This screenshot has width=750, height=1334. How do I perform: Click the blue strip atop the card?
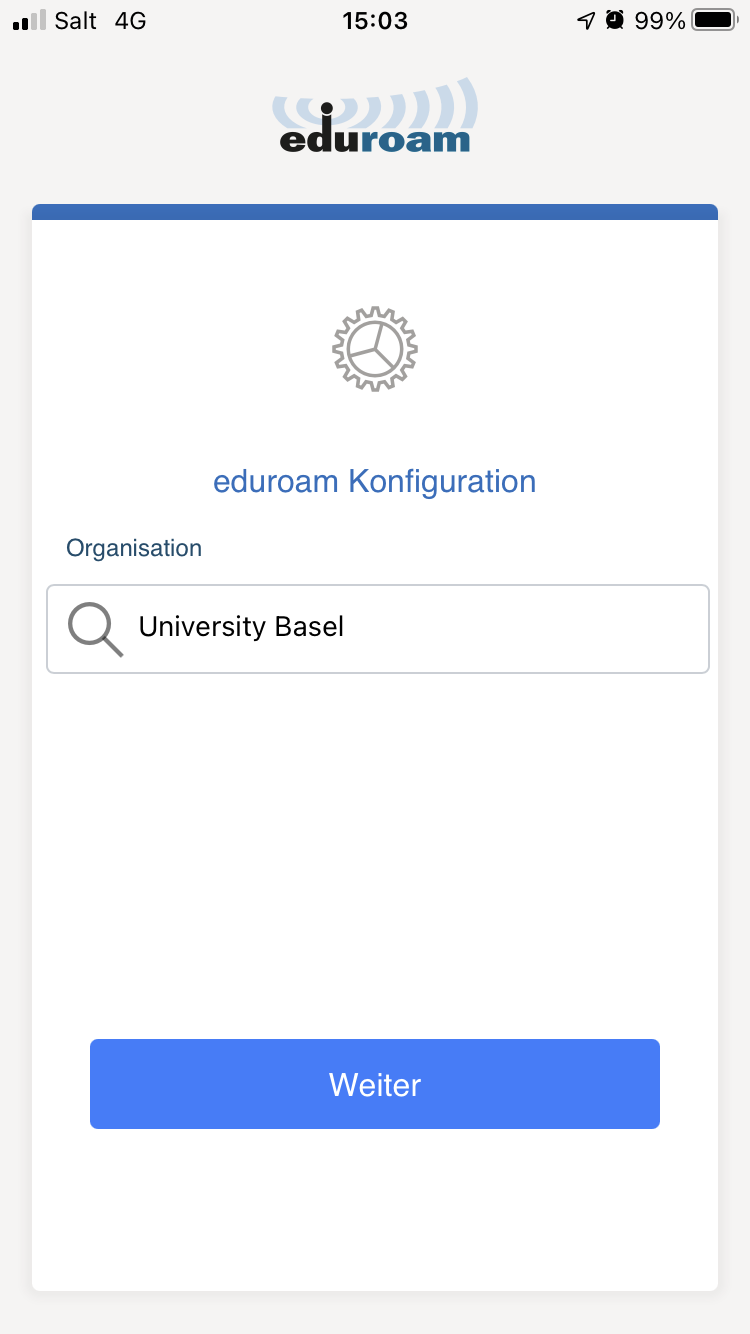[x=375, y=212]
